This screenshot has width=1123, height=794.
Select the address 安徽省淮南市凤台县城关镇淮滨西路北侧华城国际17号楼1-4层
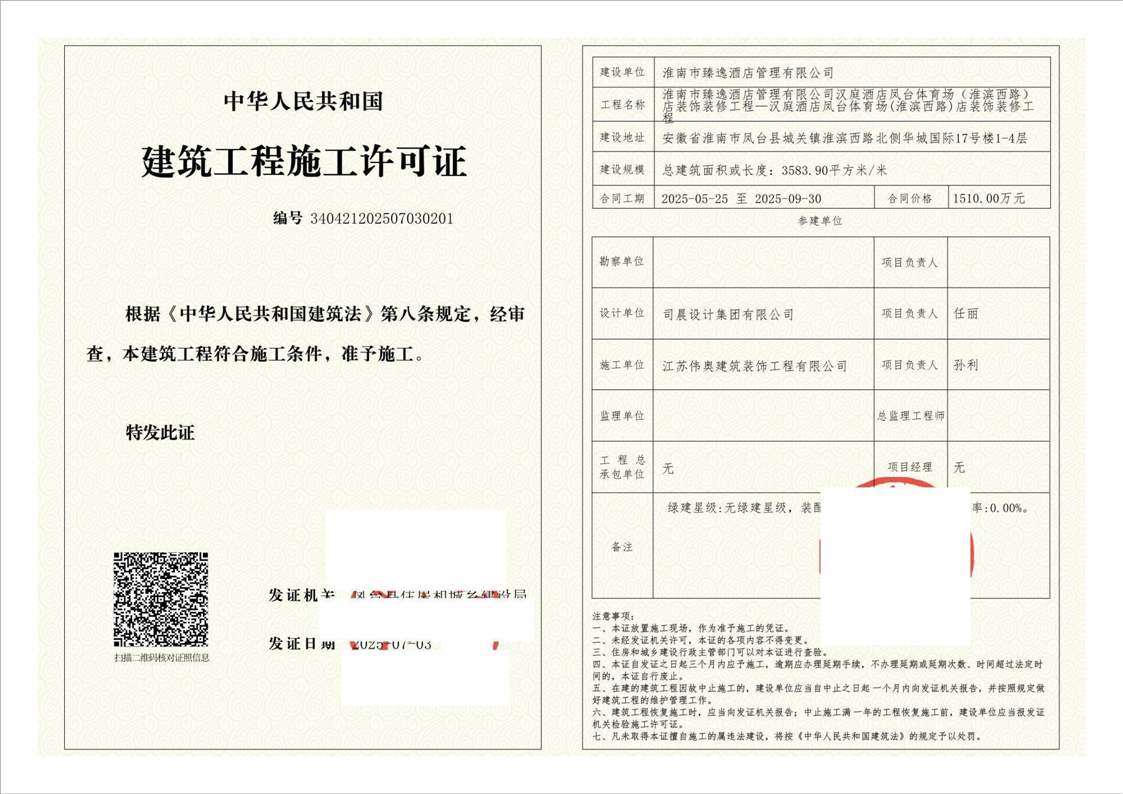[844, 138]
